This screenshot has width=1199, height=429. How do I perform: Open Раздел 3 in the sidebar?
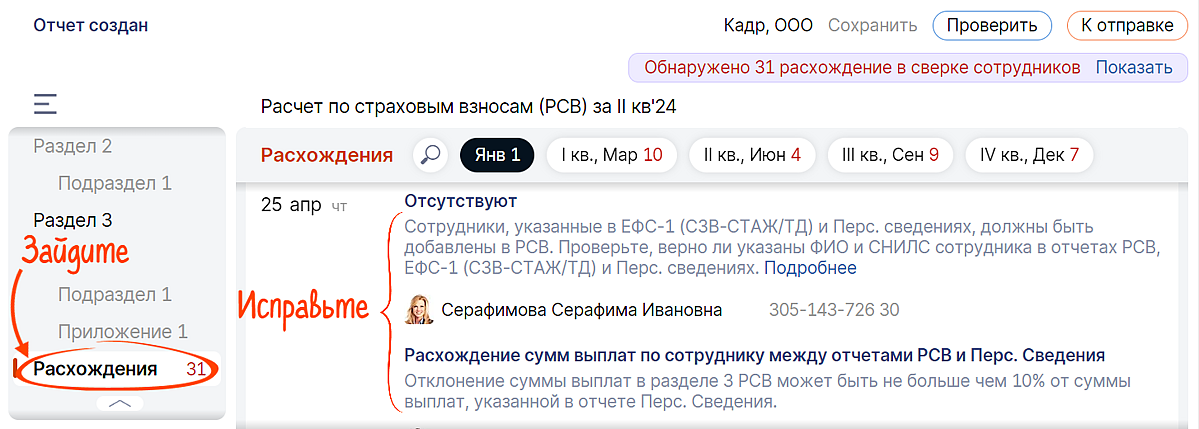tap(73, 220)
